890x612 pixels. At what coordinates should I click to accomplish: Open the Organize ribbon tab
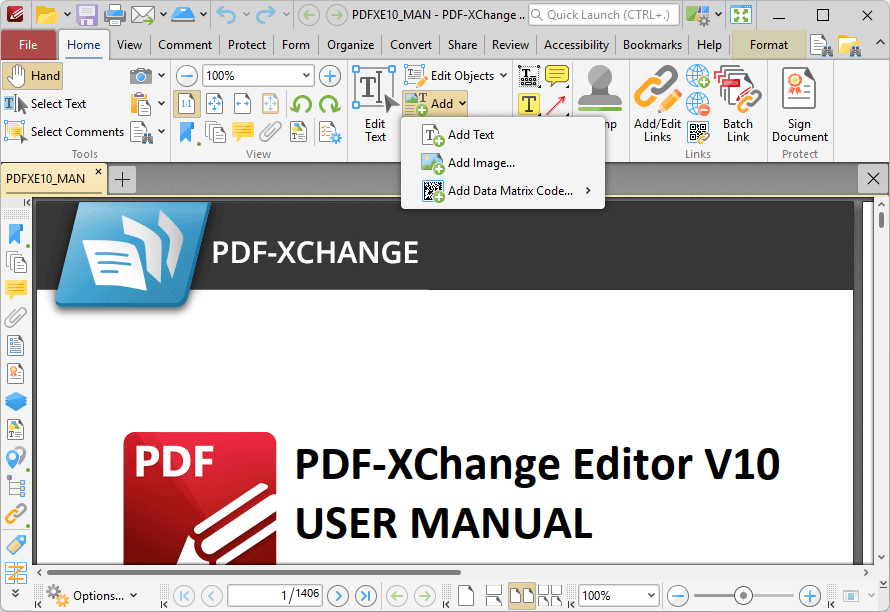350,45
